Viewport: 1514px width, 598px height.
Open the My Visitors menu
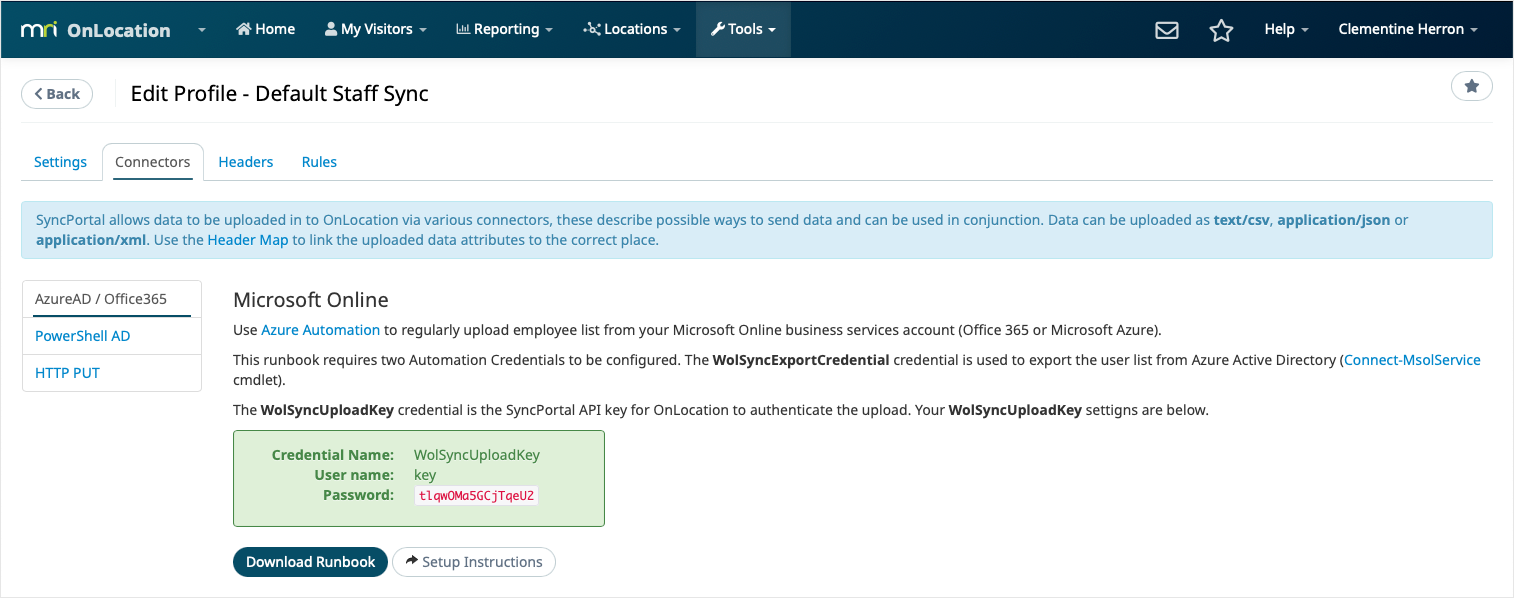point(375,29)
